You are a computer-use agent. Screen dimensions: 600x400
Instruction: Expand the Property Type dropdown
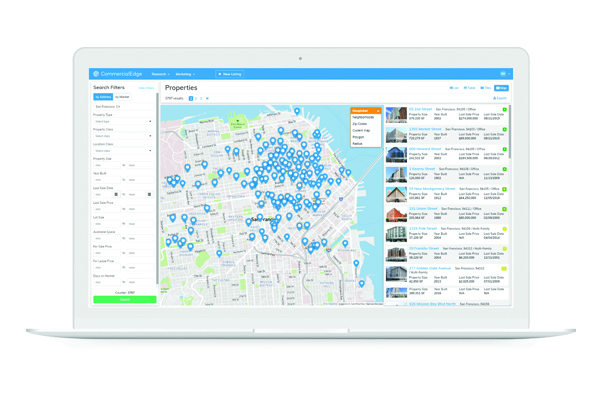123,122
